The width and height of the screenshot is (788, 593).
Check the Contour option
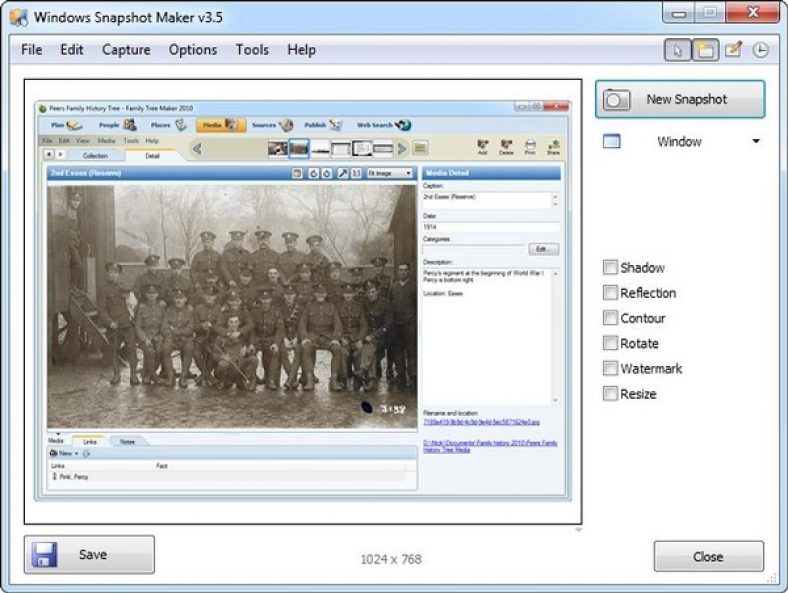[610, 318]
